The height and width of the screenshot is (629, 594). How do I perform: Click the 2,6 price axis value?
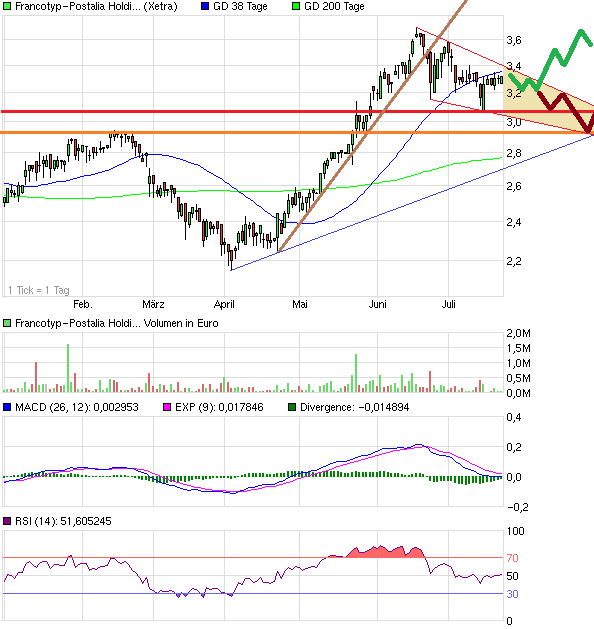pyautogui.click(x=514, y=187)
